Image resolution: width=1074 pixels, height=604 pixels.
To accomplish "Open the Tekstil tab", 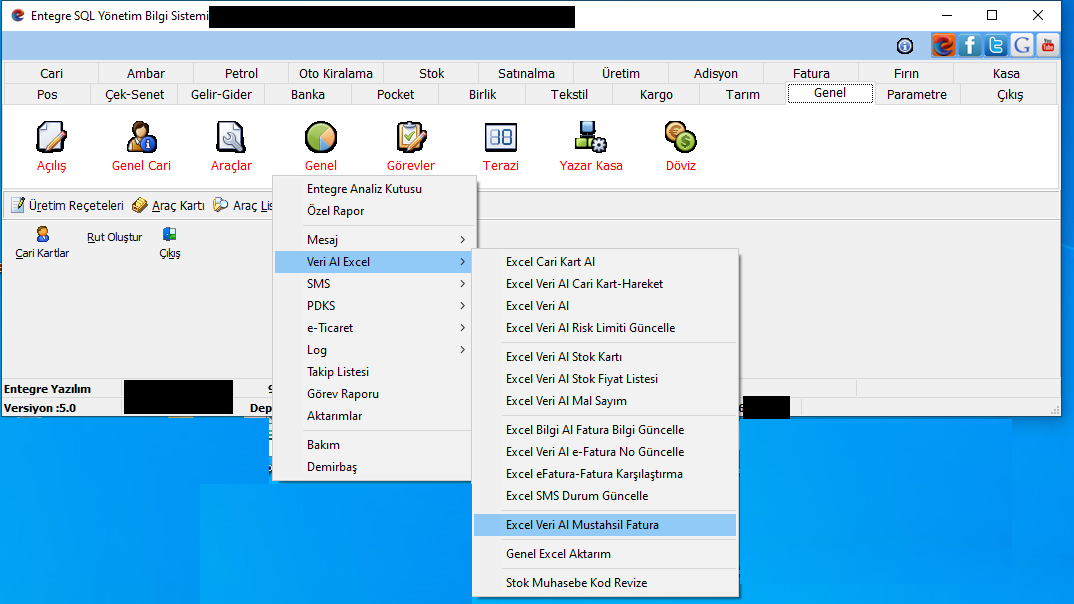I will 569,95.
